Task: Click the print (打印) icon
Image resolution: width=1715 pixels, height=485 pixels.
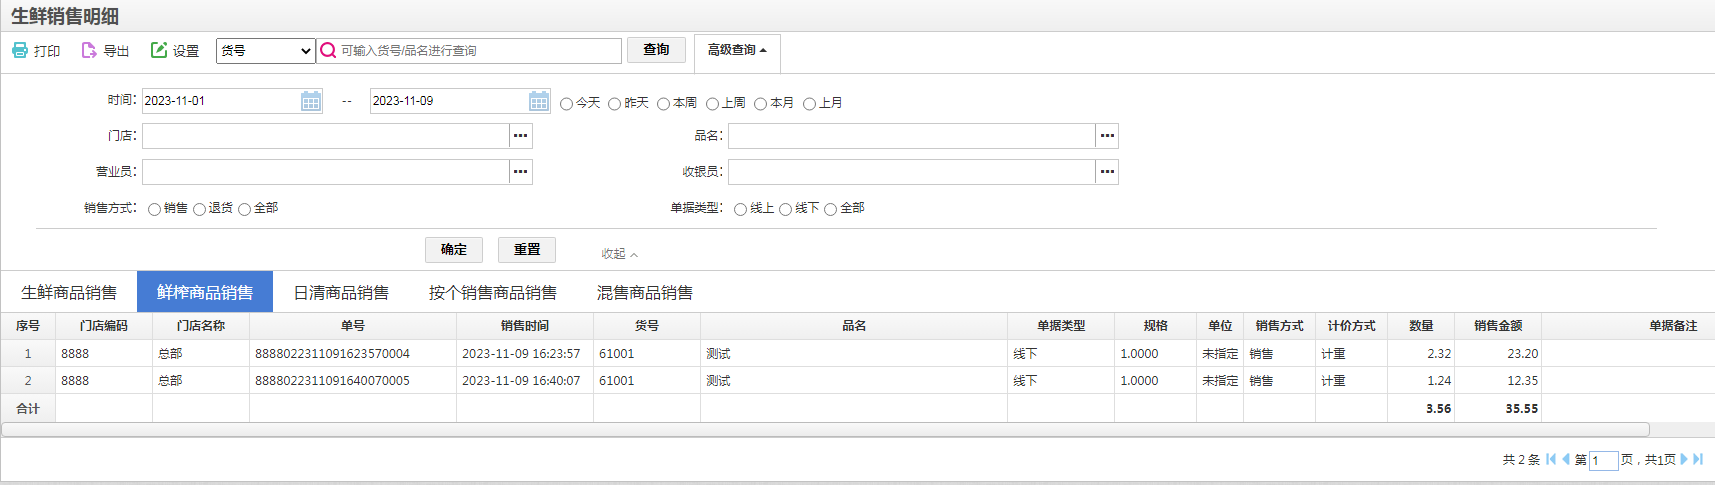Action: tap(20, 50)
